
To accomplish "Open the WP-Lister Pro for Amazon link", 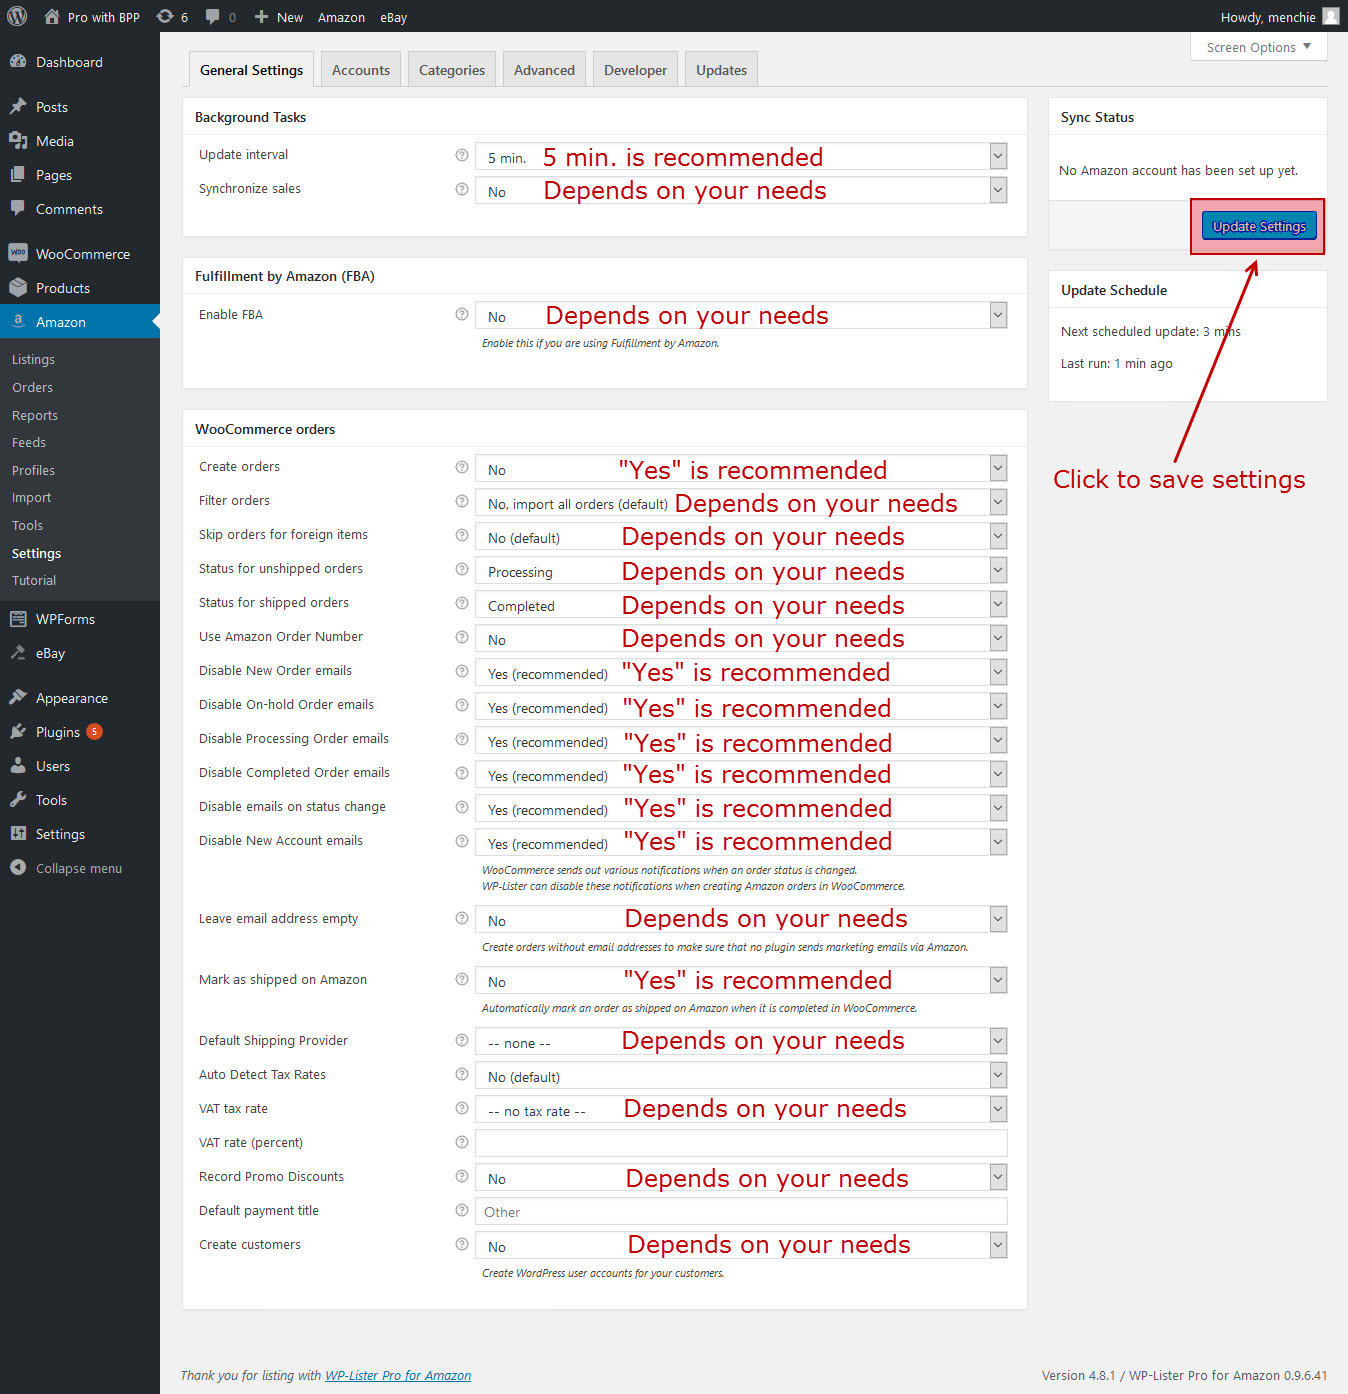I will (x=398, y=1375).
